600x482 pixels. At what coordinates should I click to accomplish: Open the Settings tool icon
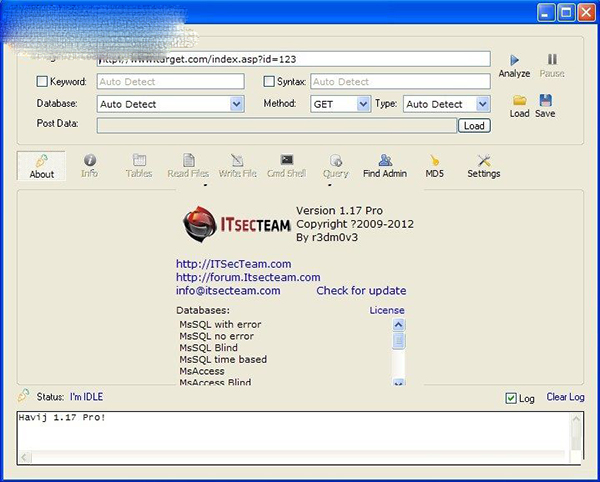click(484, 160)
